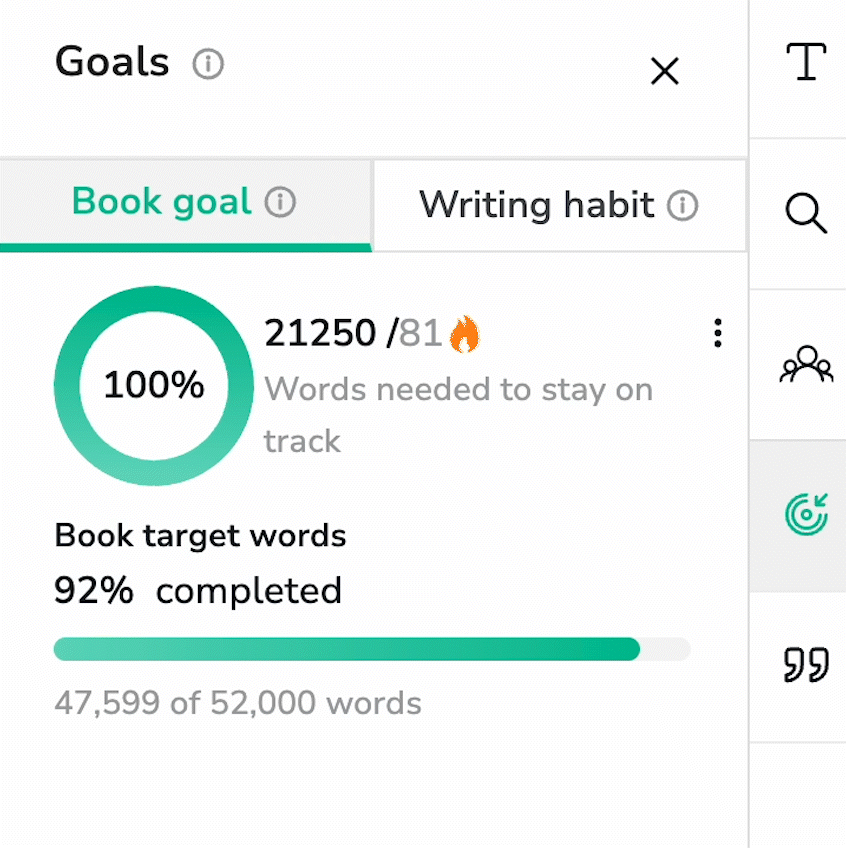Click the 21250 word count number
Image resolution: width=846 pixels, height=848 pixels.
(x=320, y=334)
